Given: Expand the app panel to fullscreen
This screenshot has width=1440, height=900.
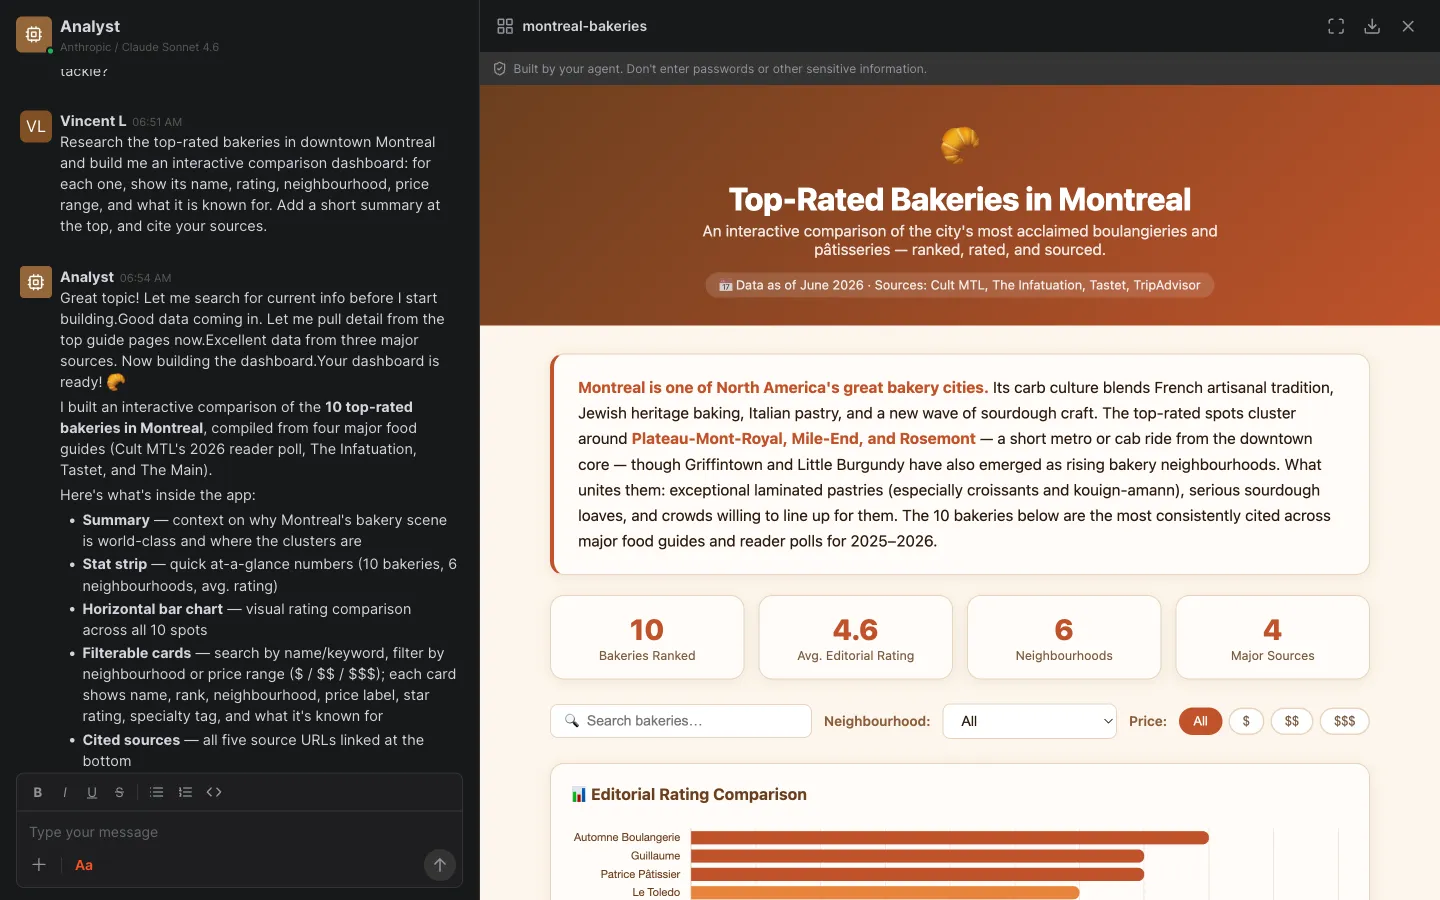Looking at the screenshot, I should click(x=1336, y=26).
